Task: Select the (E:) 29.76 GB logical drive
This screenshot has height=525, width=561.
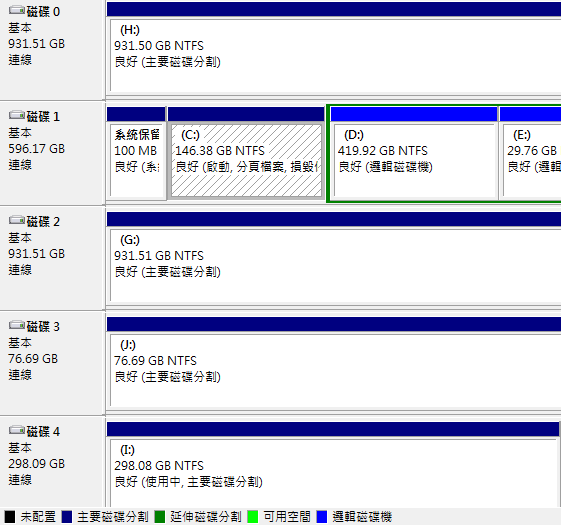Action: click(x=530, y=160)
